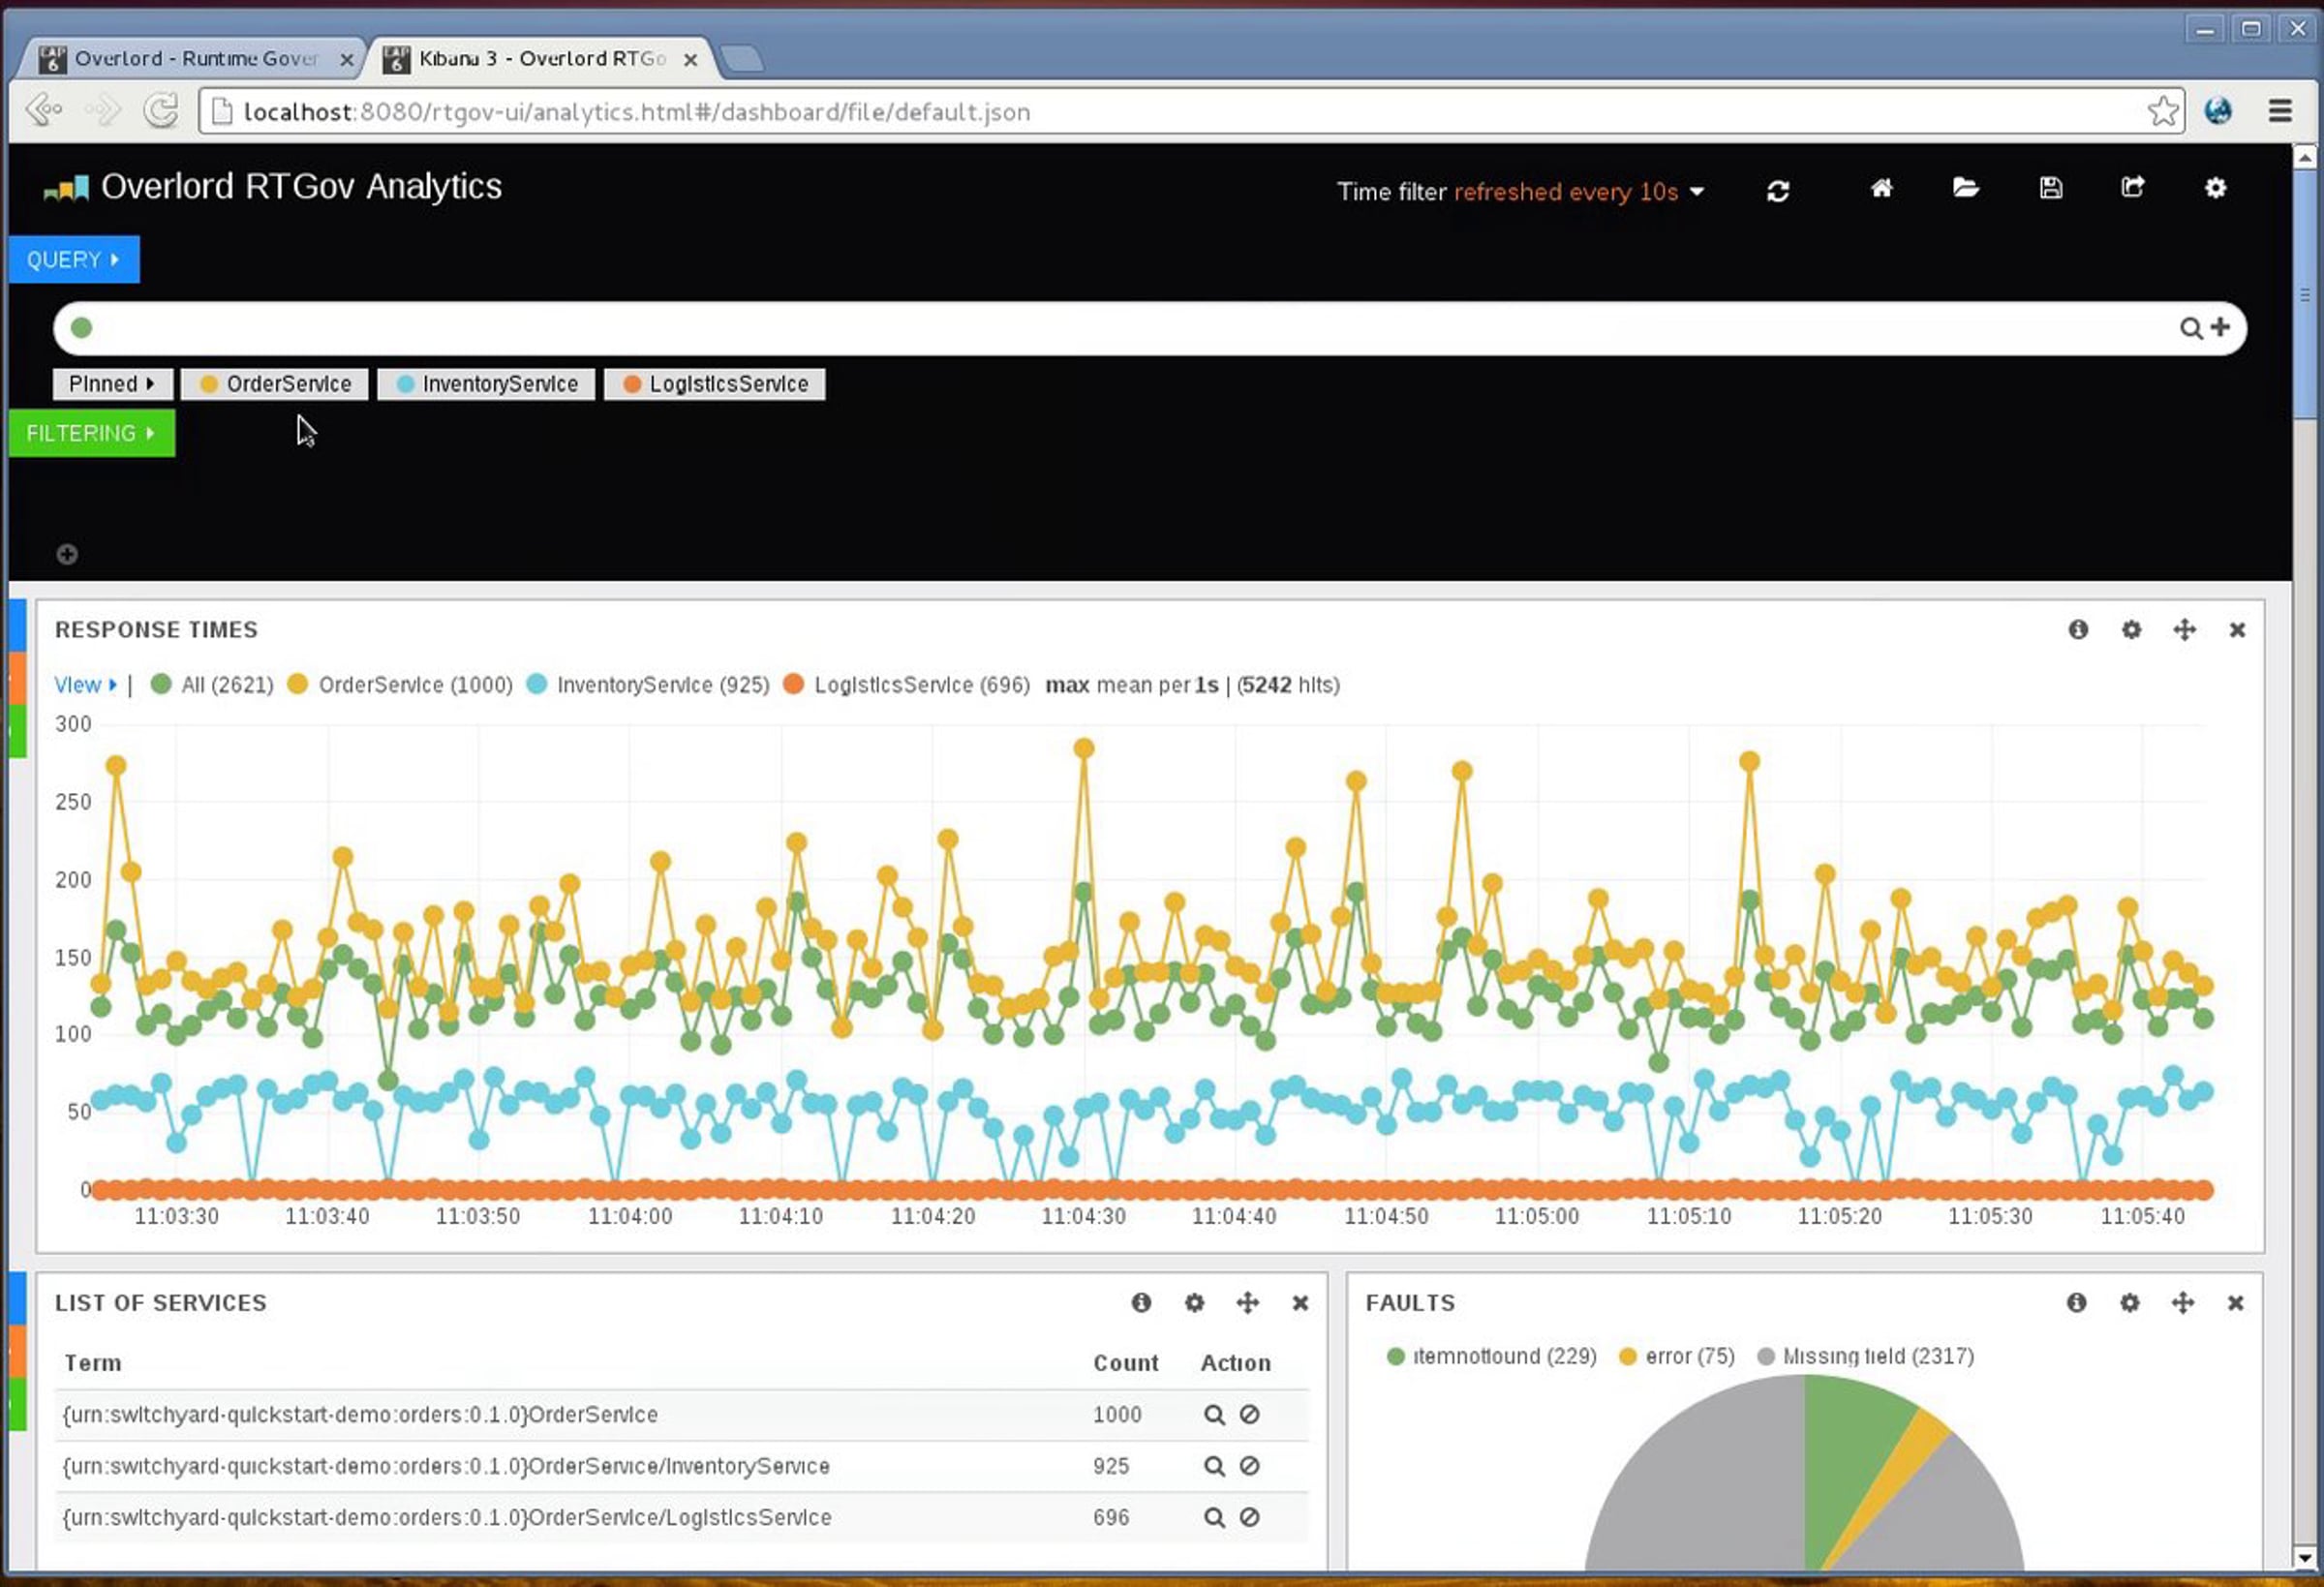The width and height of the screenshot is (2324, 1587).
Task: Click the green query color dot
Action: pyautogui.click(x=82, y=328)
